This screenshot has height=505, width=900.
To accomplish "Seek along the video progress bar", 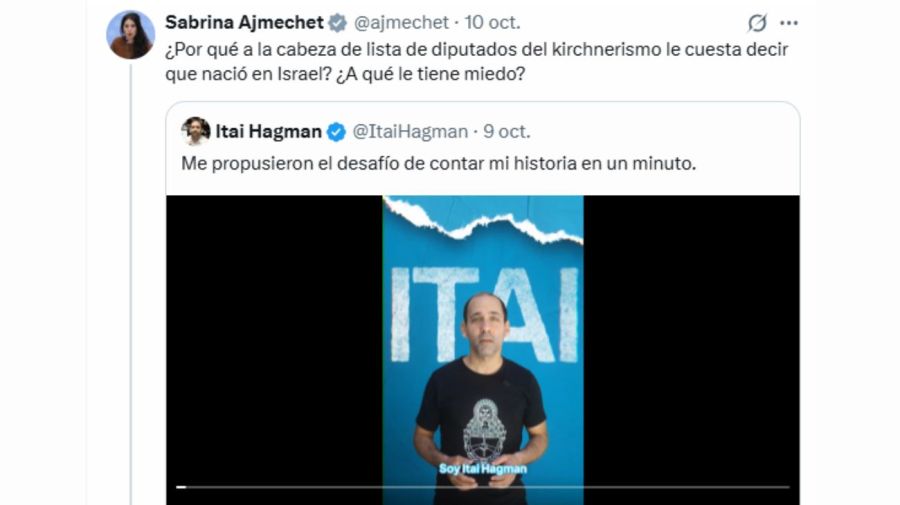I will [x=483, y=487].
